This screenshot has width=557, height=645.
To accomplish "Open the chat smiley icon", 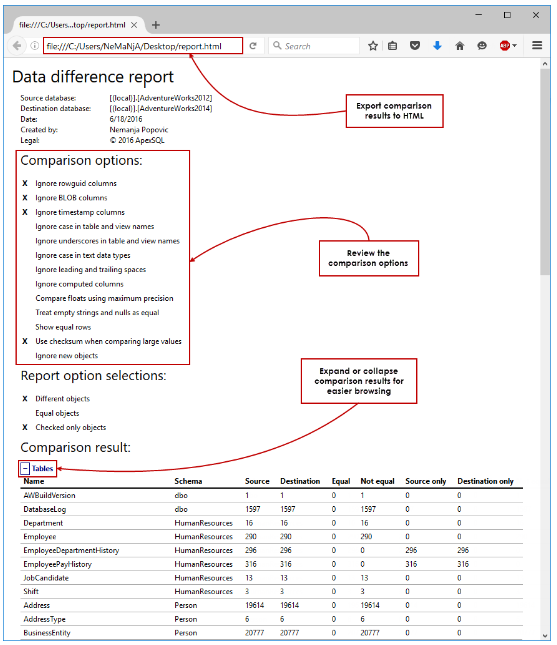I will click(482, 46).
